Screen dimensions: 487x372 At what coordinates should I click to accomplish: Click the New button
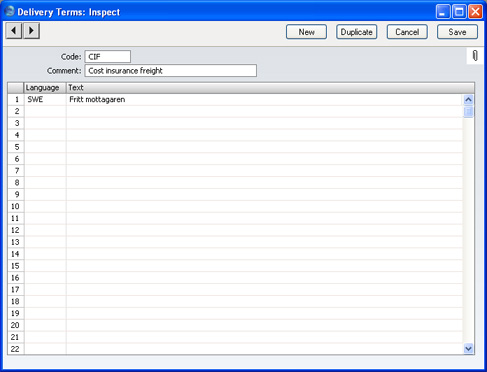306,32
